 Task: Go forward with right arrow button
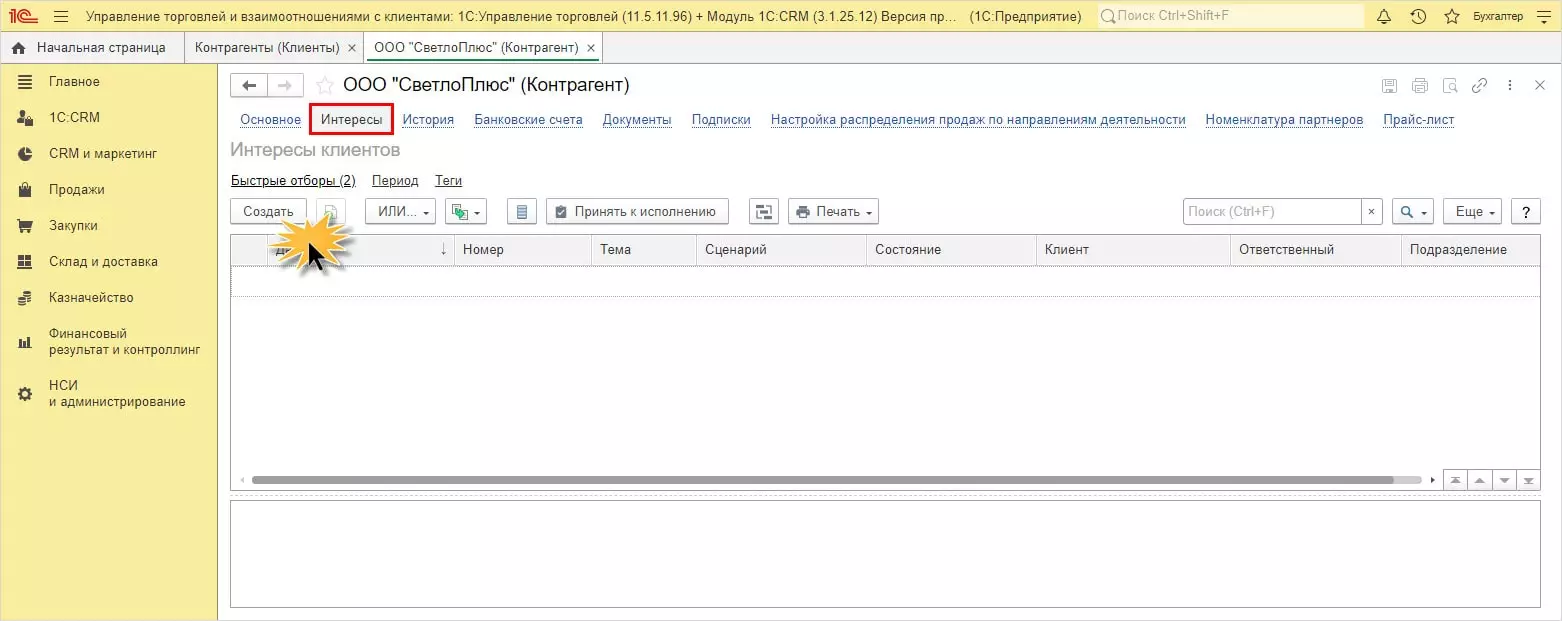click(285, 85)
